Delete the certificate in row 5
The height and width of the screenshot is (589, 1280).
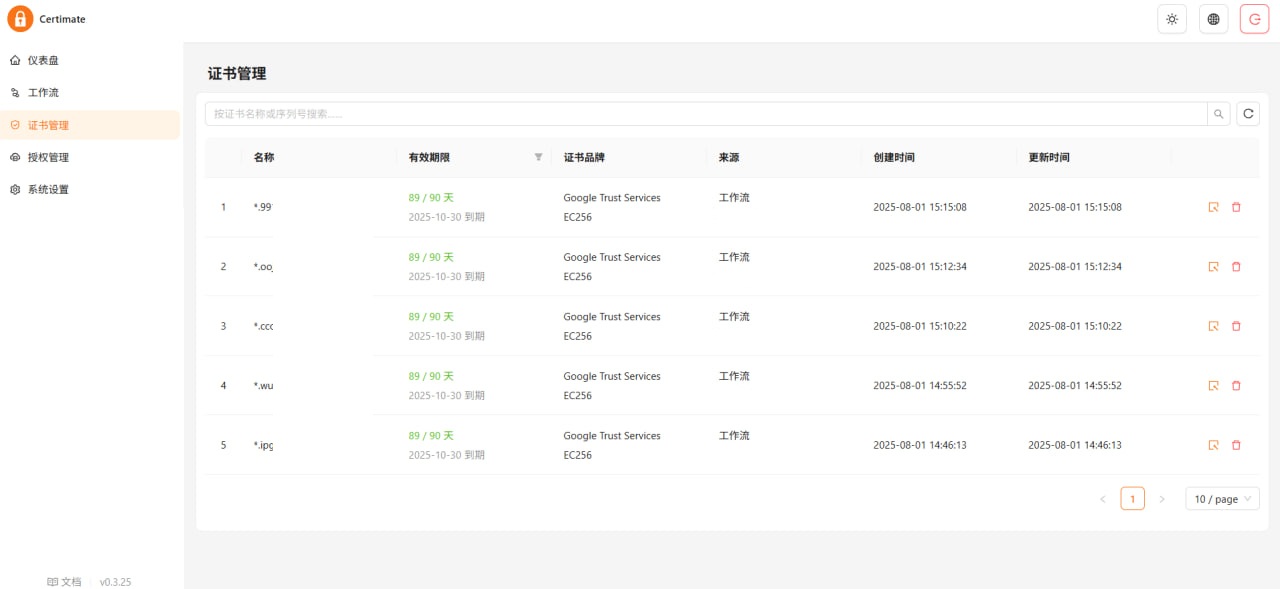(1236, 445)
